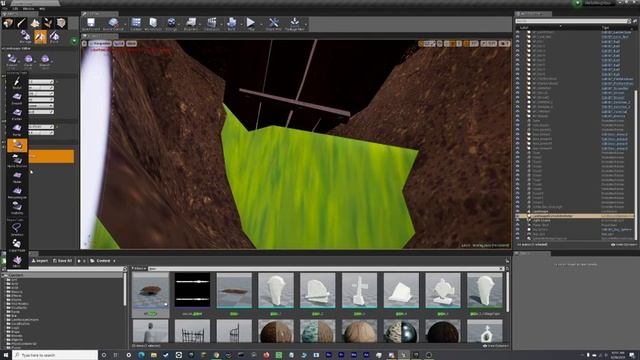Image resolution: width=640 pixels, height=360 pixels.
Task: Open the viewport Show dropdown
Action: 131,43
